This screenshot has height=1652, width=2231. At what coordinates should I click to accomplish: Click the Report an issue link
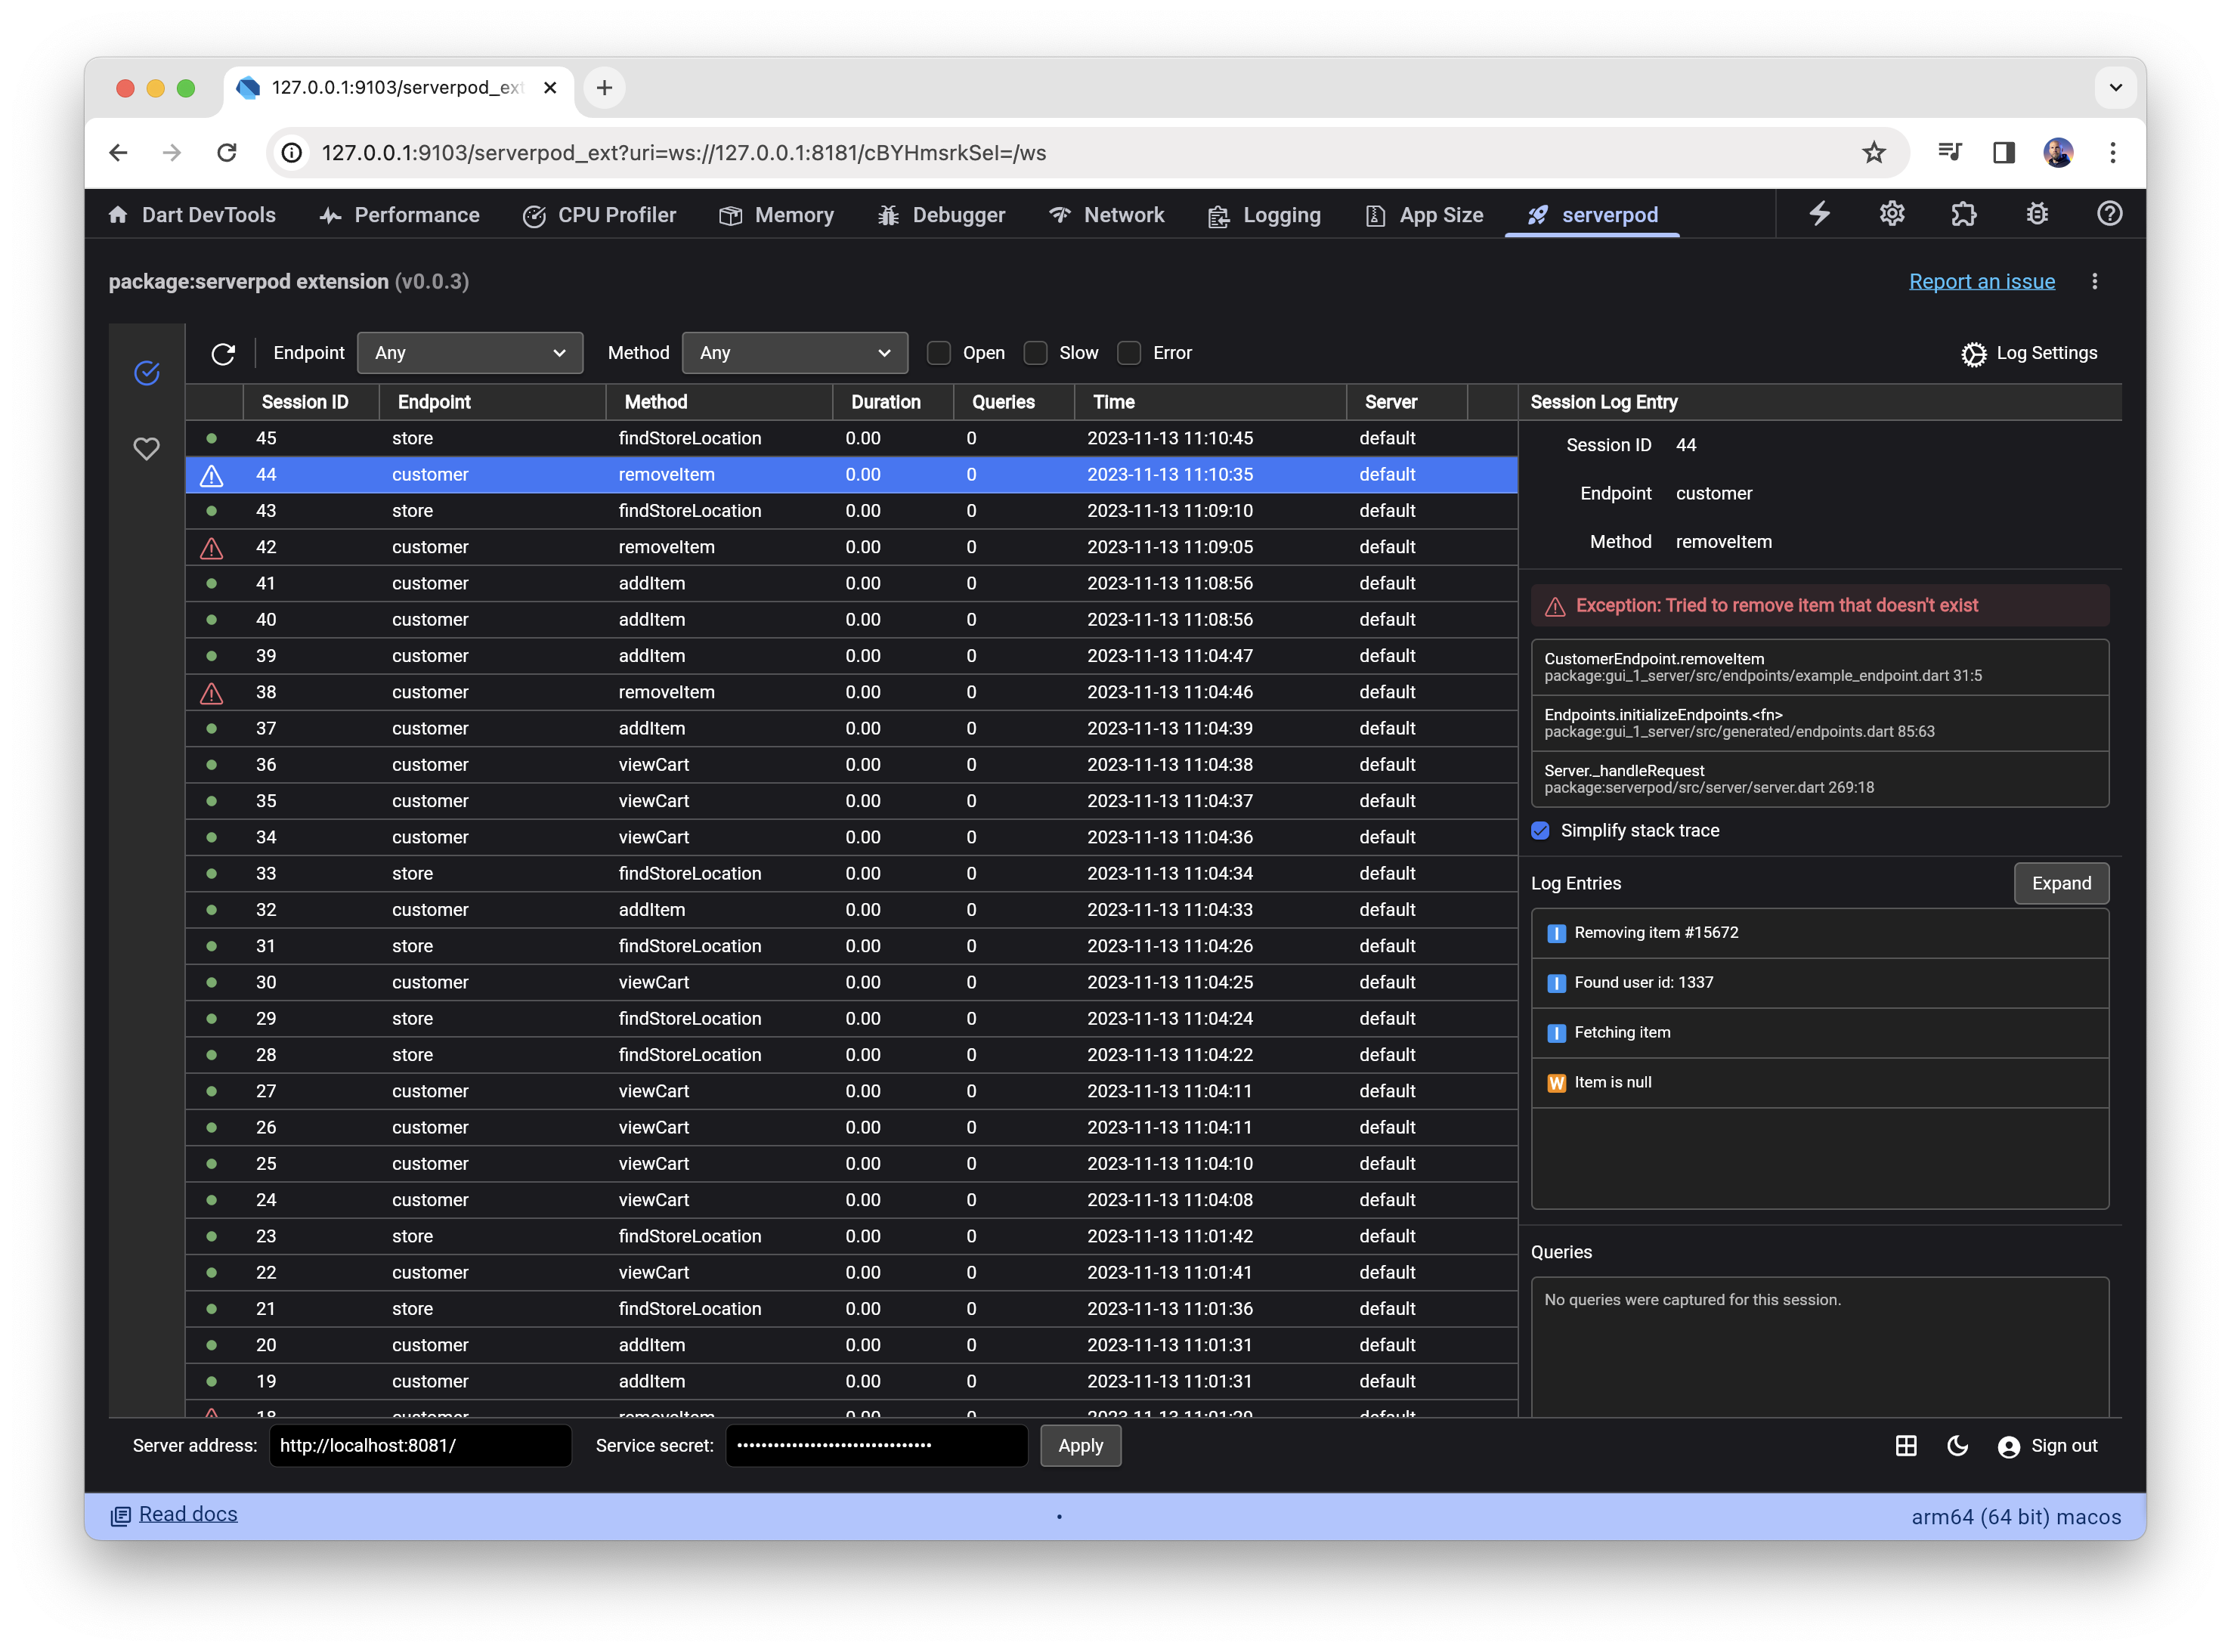(x=1982, y=281)
